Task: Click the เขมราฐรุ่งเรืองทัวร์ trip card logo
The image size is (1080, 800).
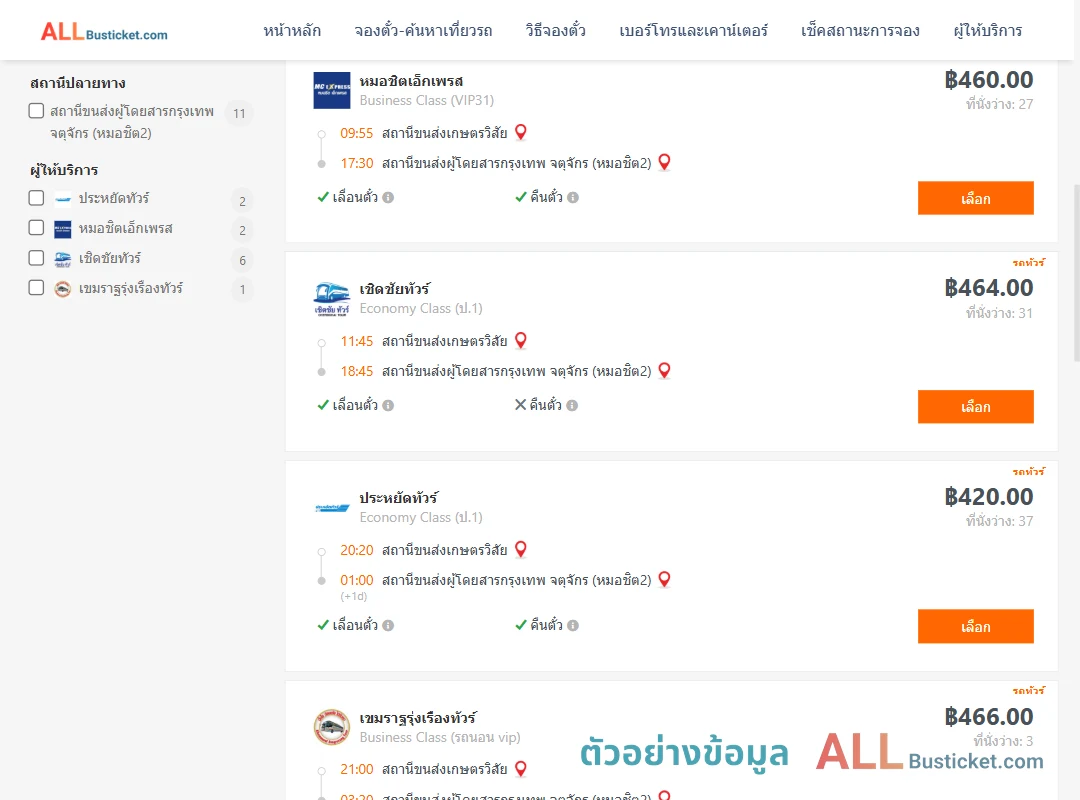Action: point(332,727)
